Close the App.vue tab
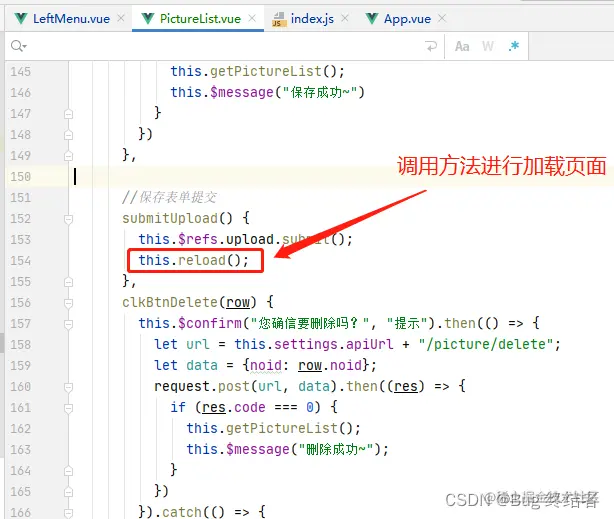This screenshot has height=519, width=614. click(442, 18)
